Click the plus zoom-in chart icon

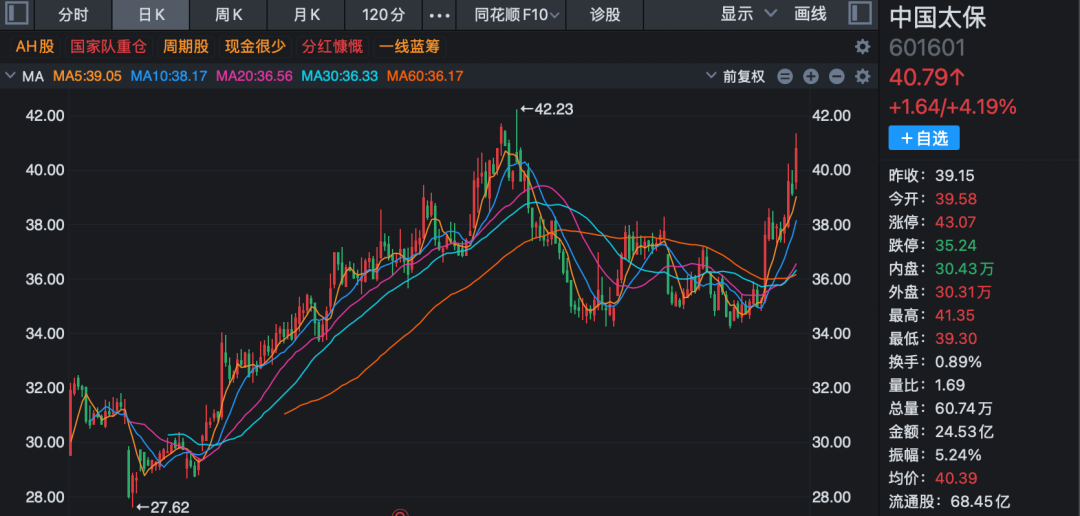(x=810, y=76)
